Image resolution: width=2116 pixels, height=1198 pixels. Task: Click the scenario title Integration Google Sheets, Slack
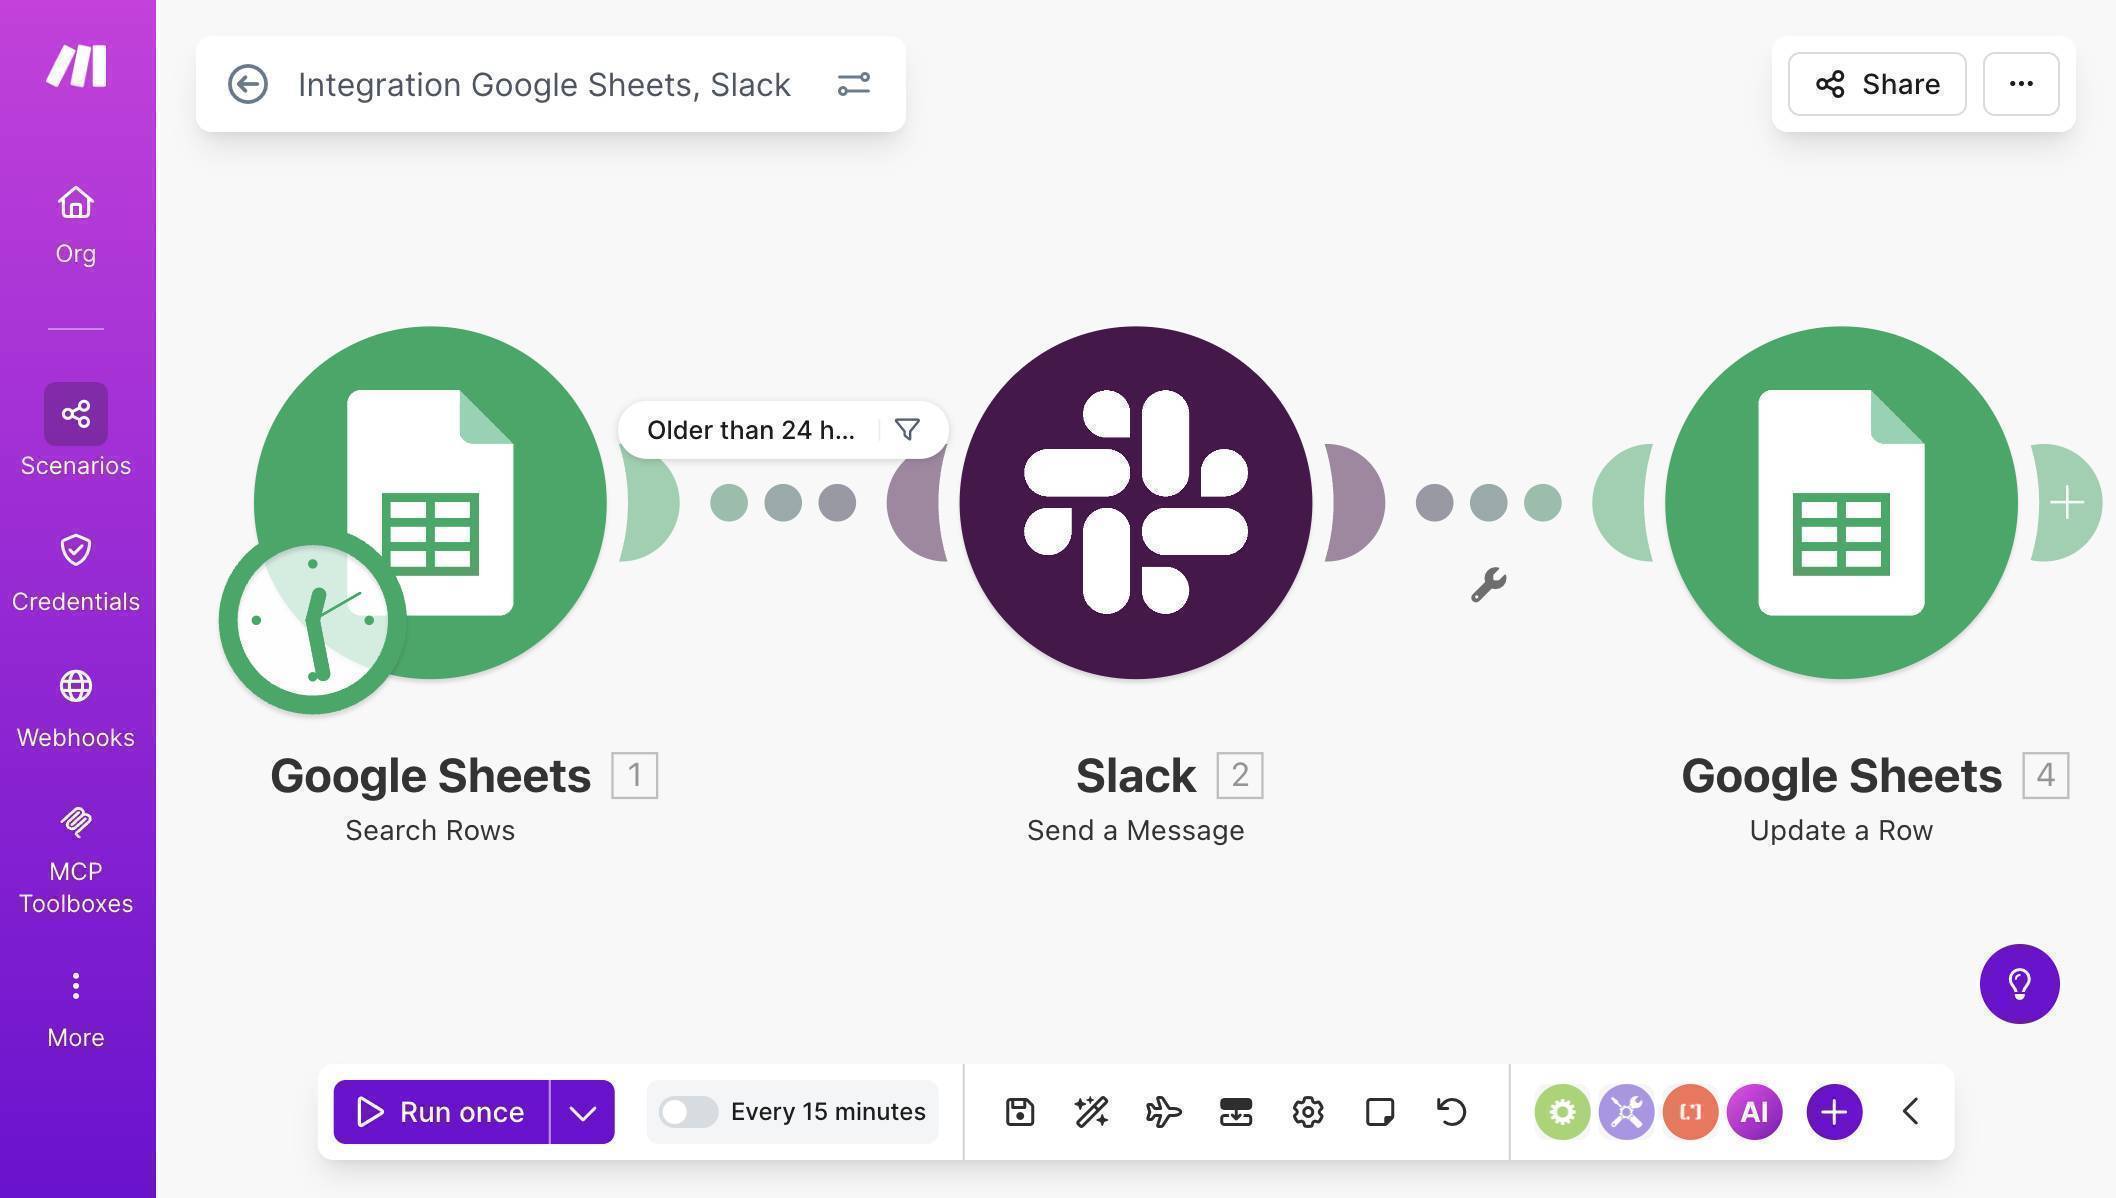coord(544,84)
